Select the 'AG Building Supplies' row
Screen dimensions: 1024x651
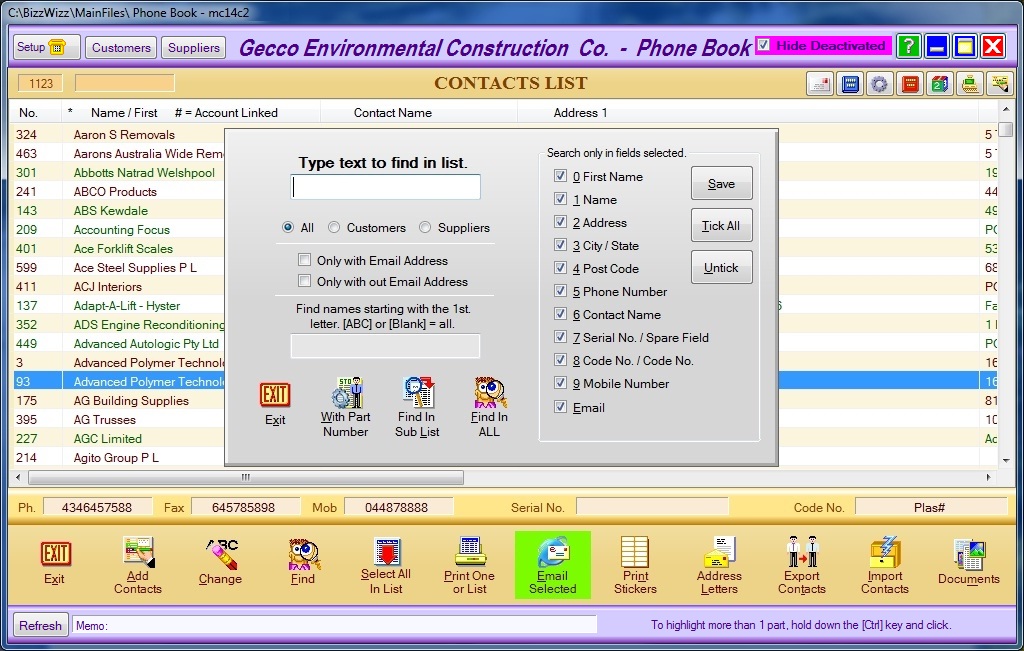click(x=131, y=400)
